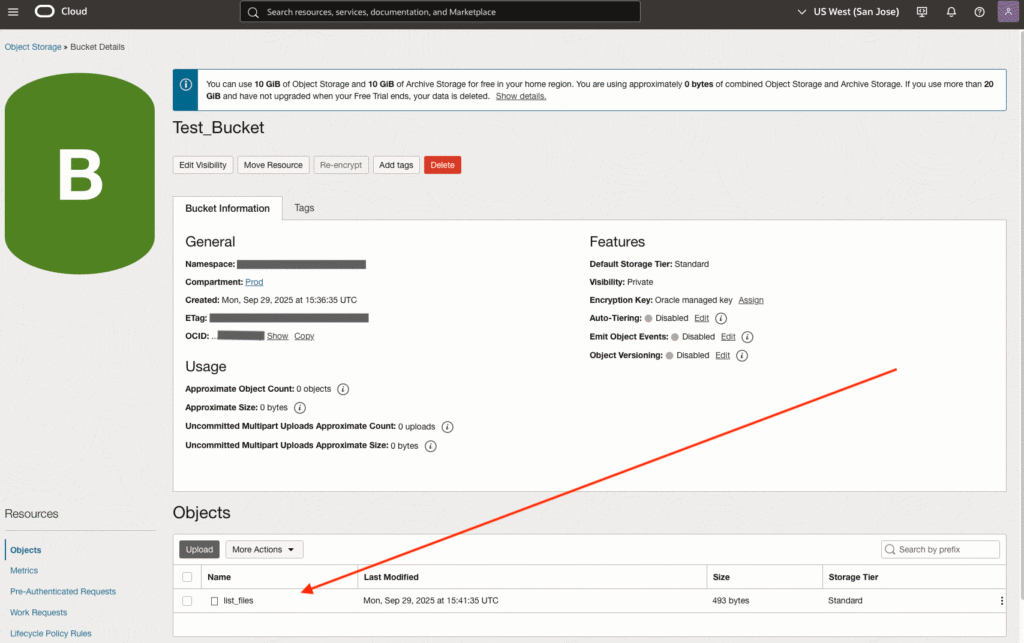Switch to the Tags tab
The image size is (1024, 643).
pyautogui.click(x=304, y=208)
